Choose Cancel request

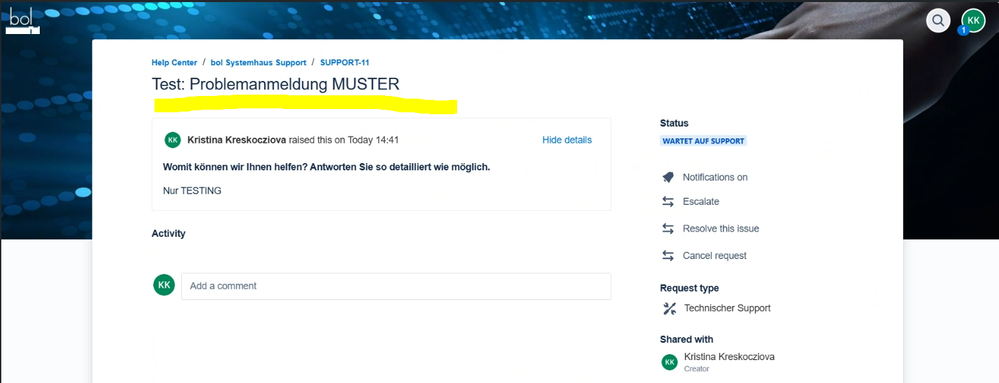[x=715, y=256]
